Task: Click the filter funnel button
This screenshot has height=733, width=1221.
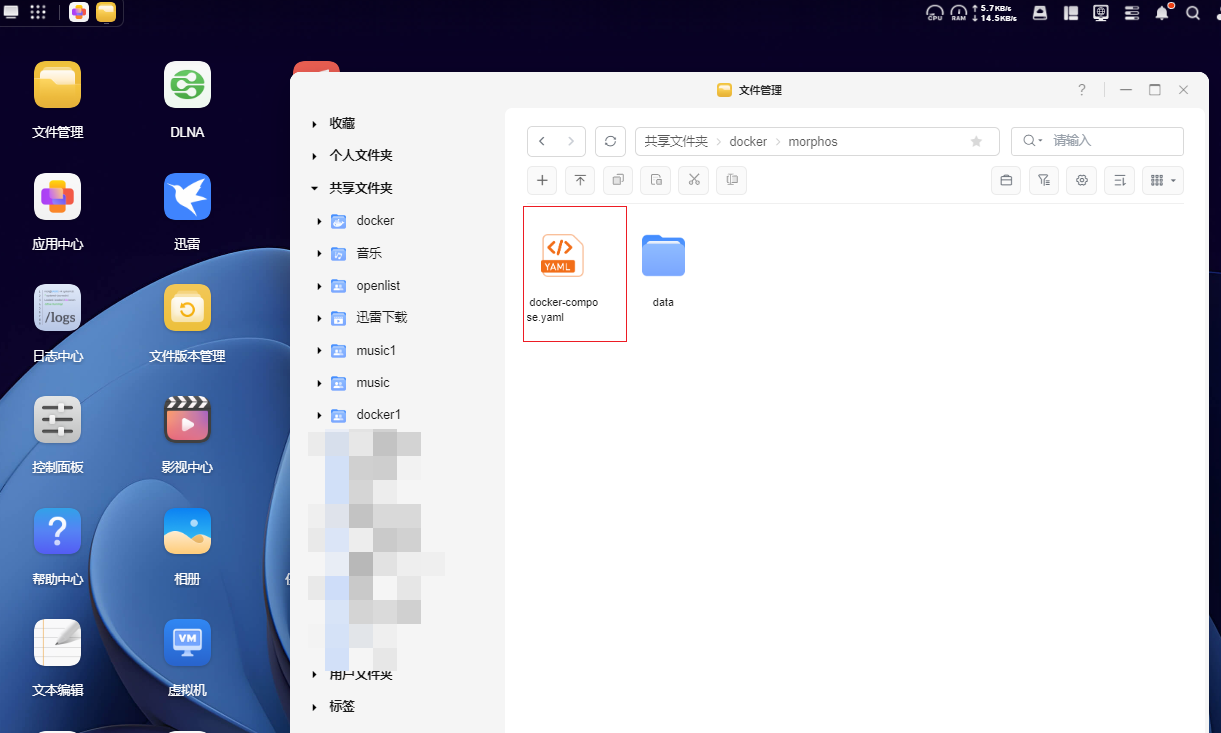Action: coord(1044,180)
